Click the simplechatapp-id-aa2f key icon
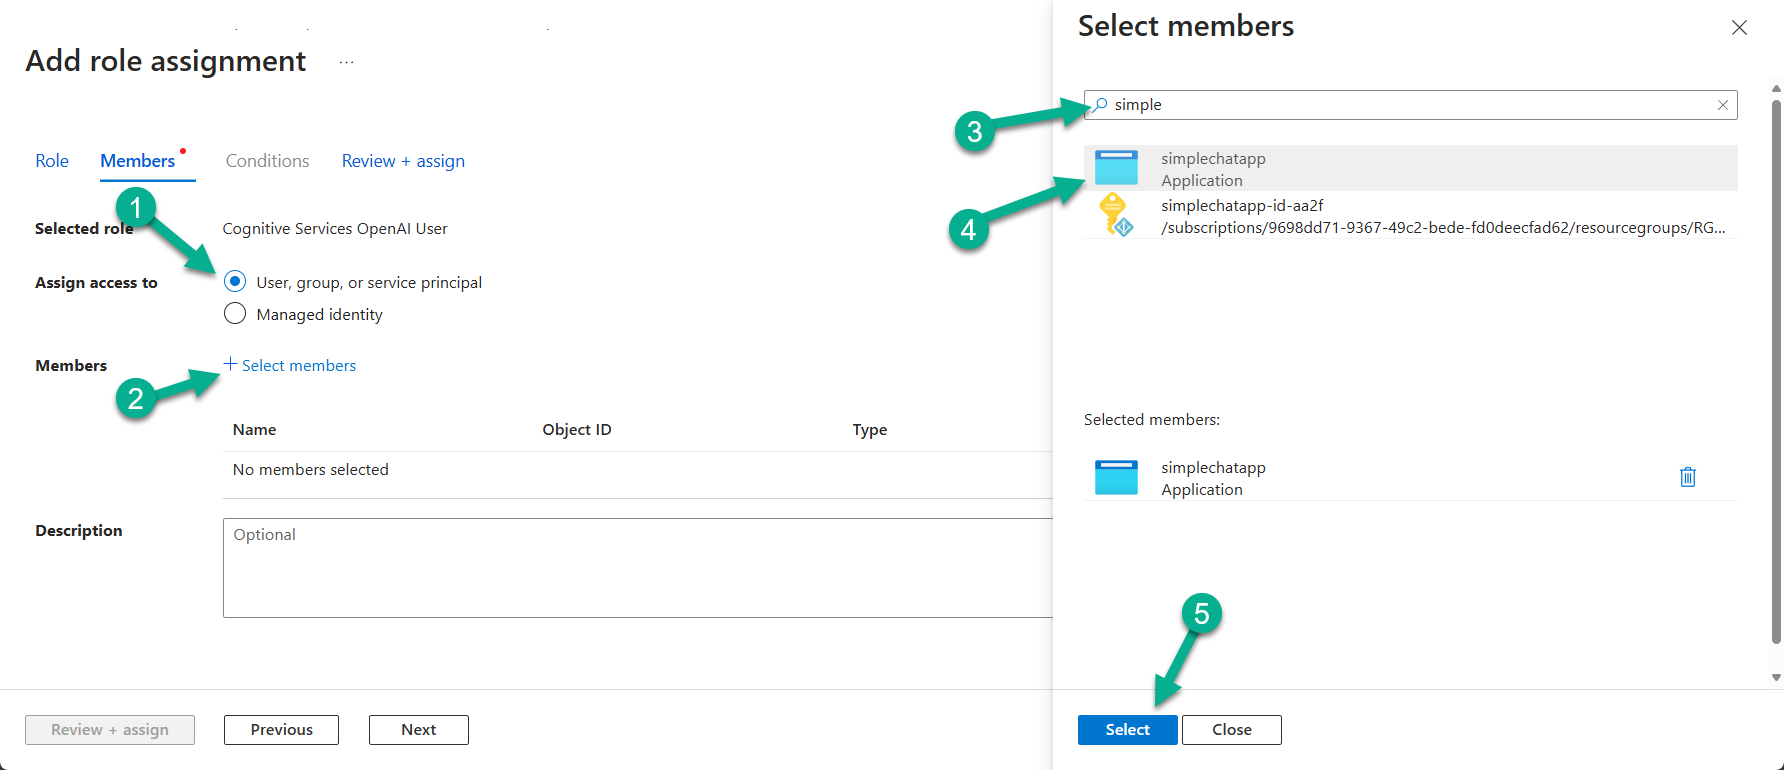The height and width of the screenshot is (770, 1784). [1116, 215]
